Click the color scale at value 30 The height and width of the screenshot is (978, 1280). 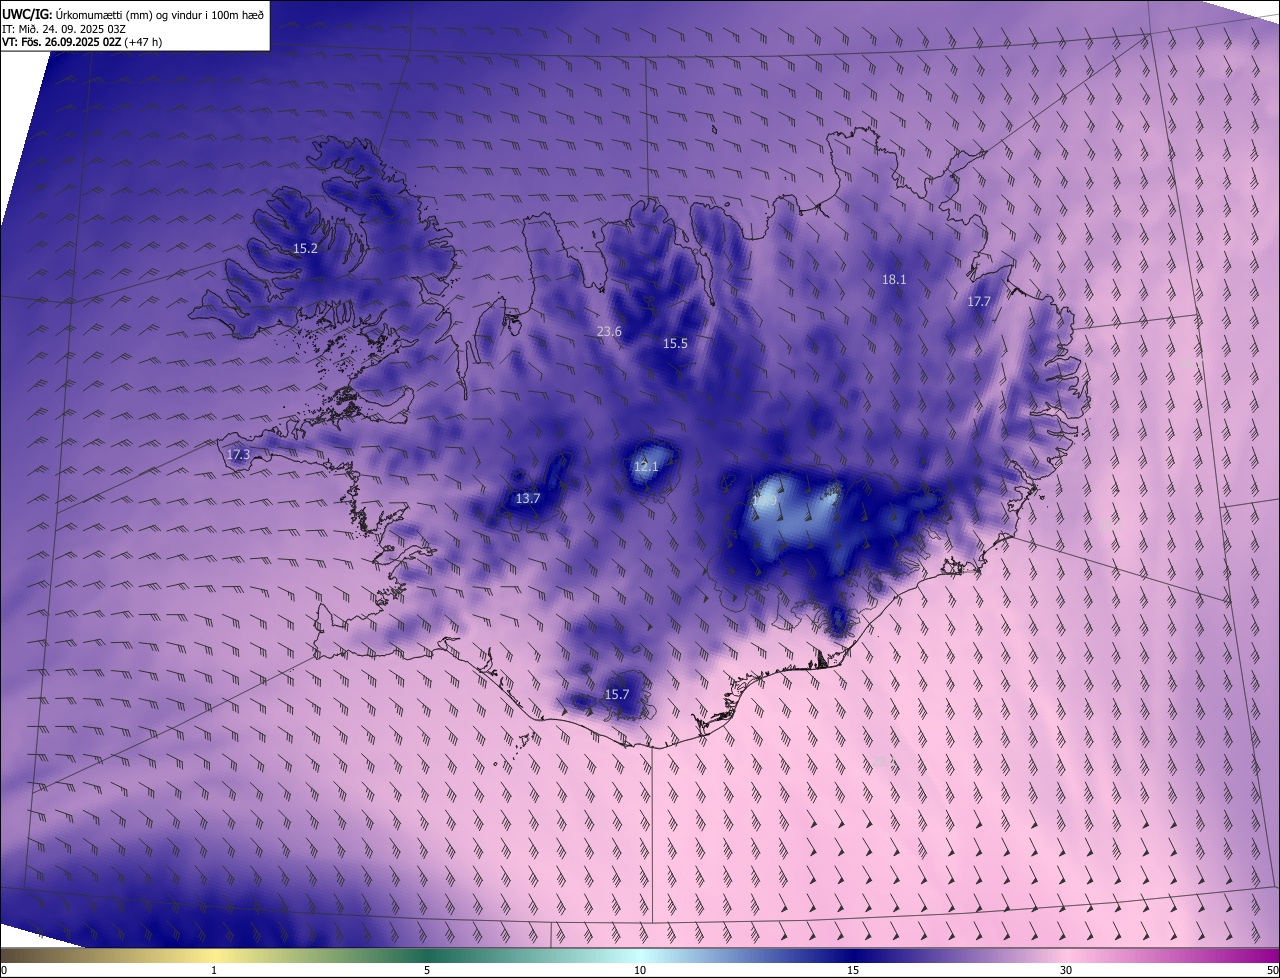pyautogui.click(x=1066, y=970)
